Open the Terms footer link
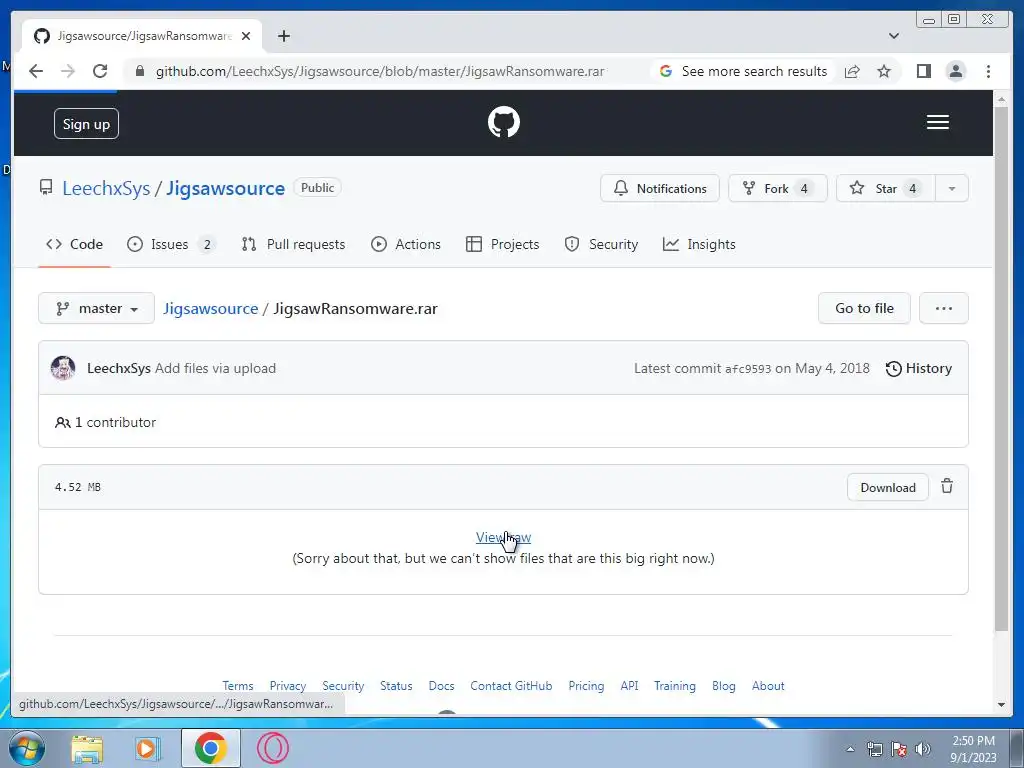Image resolution: width=1024 pixels, height=768 pixels. 238,686
